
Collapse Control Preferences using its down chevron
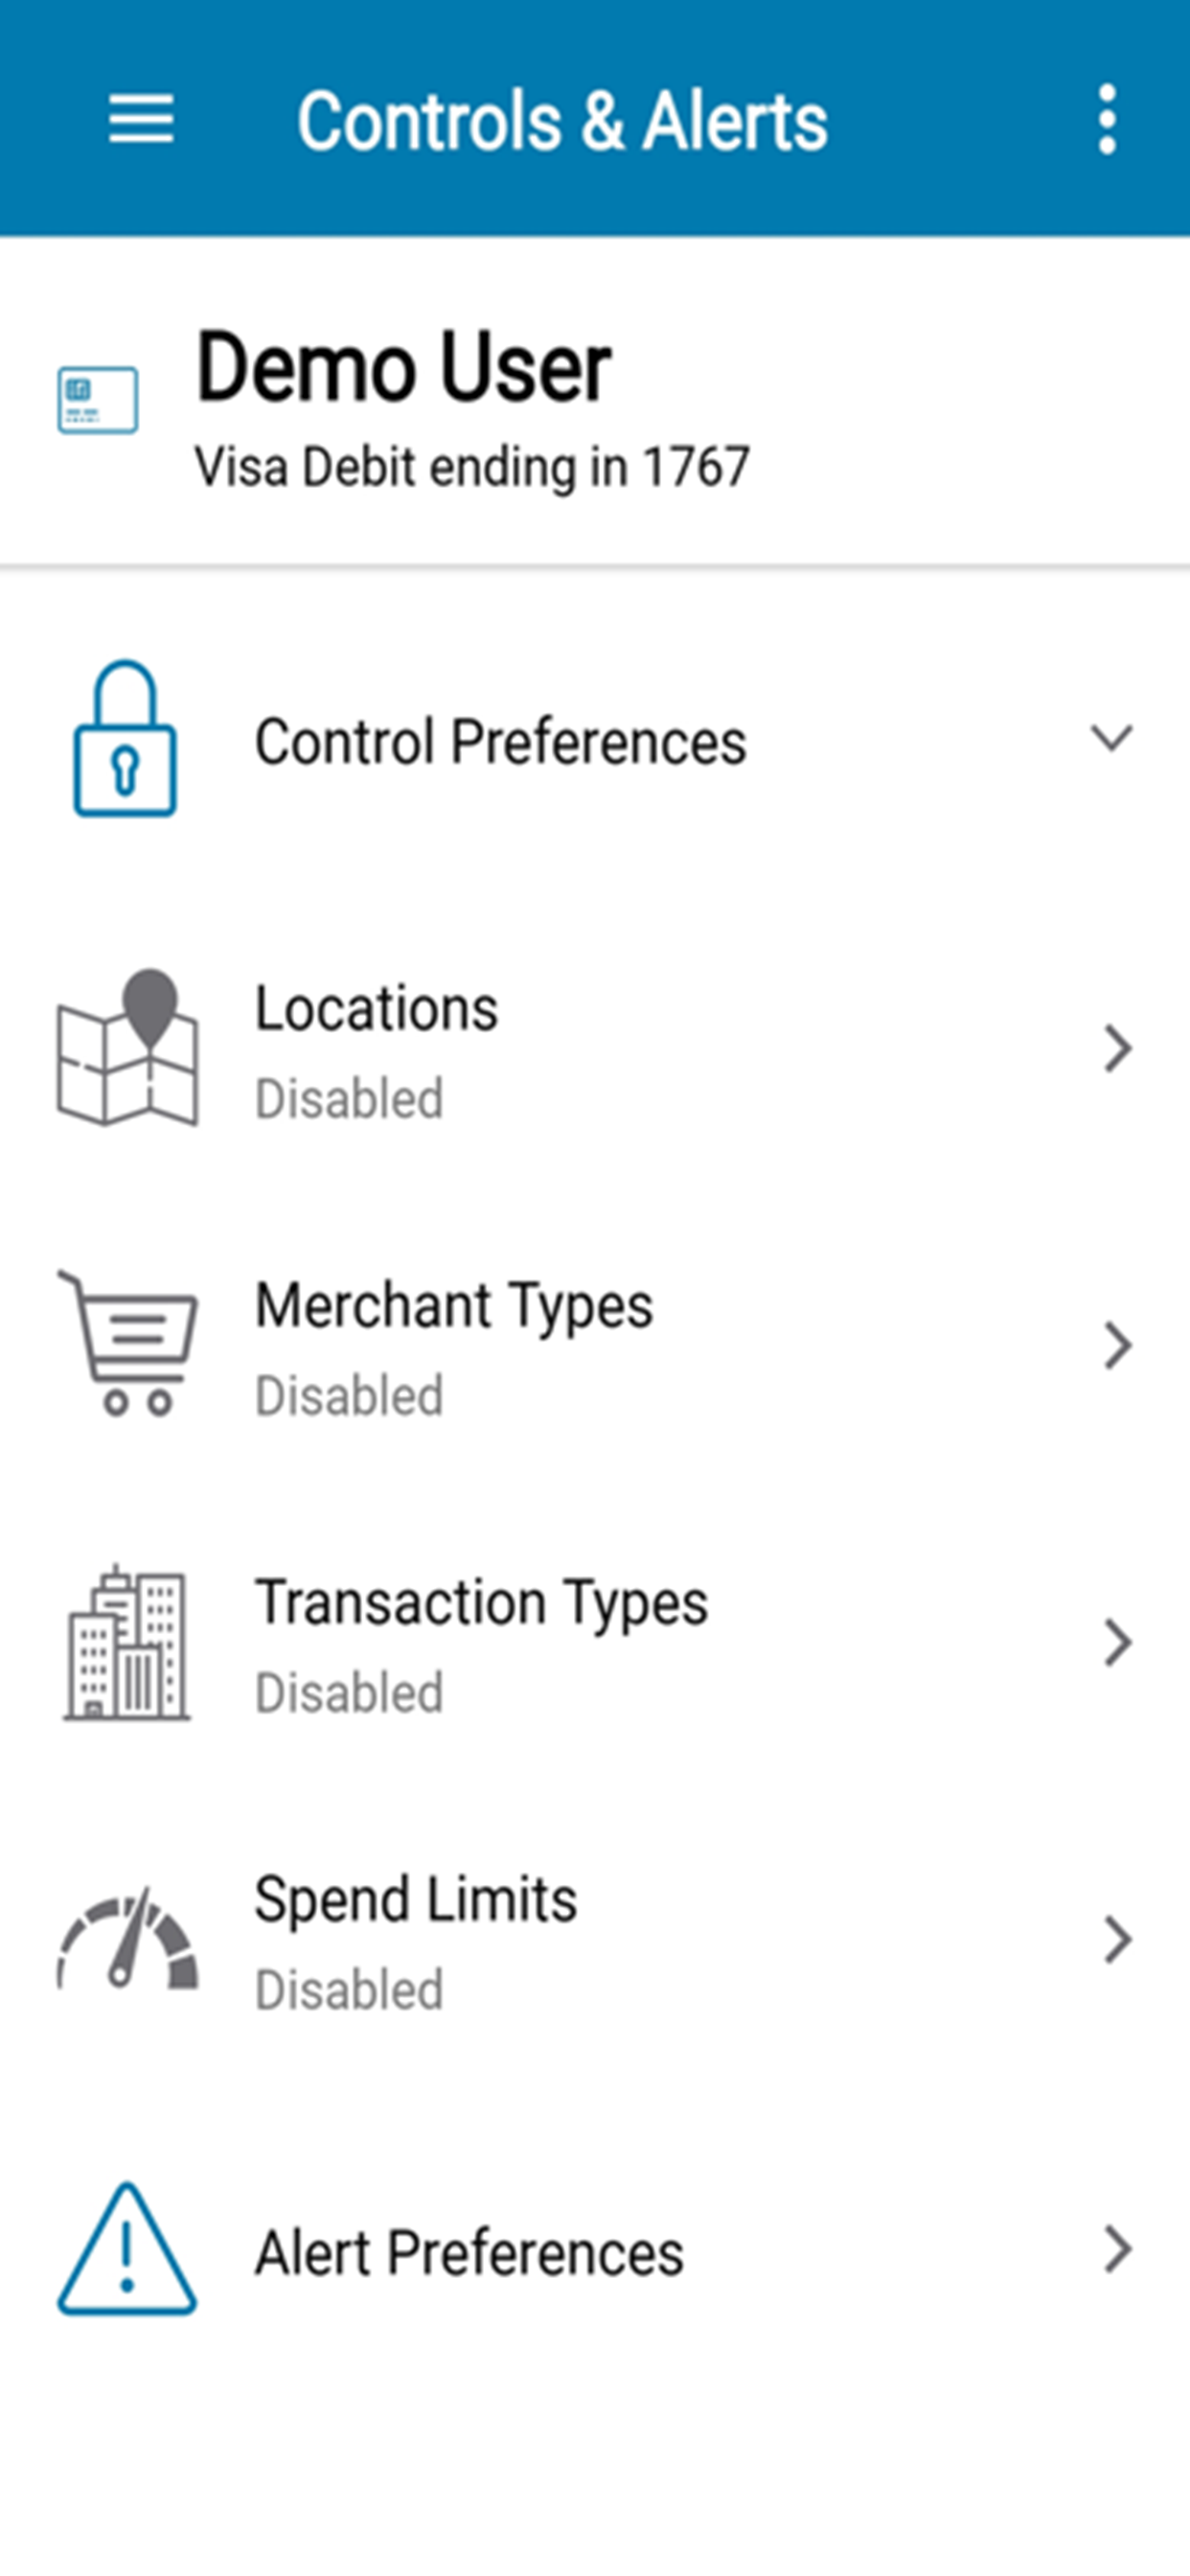(1111, 738)
